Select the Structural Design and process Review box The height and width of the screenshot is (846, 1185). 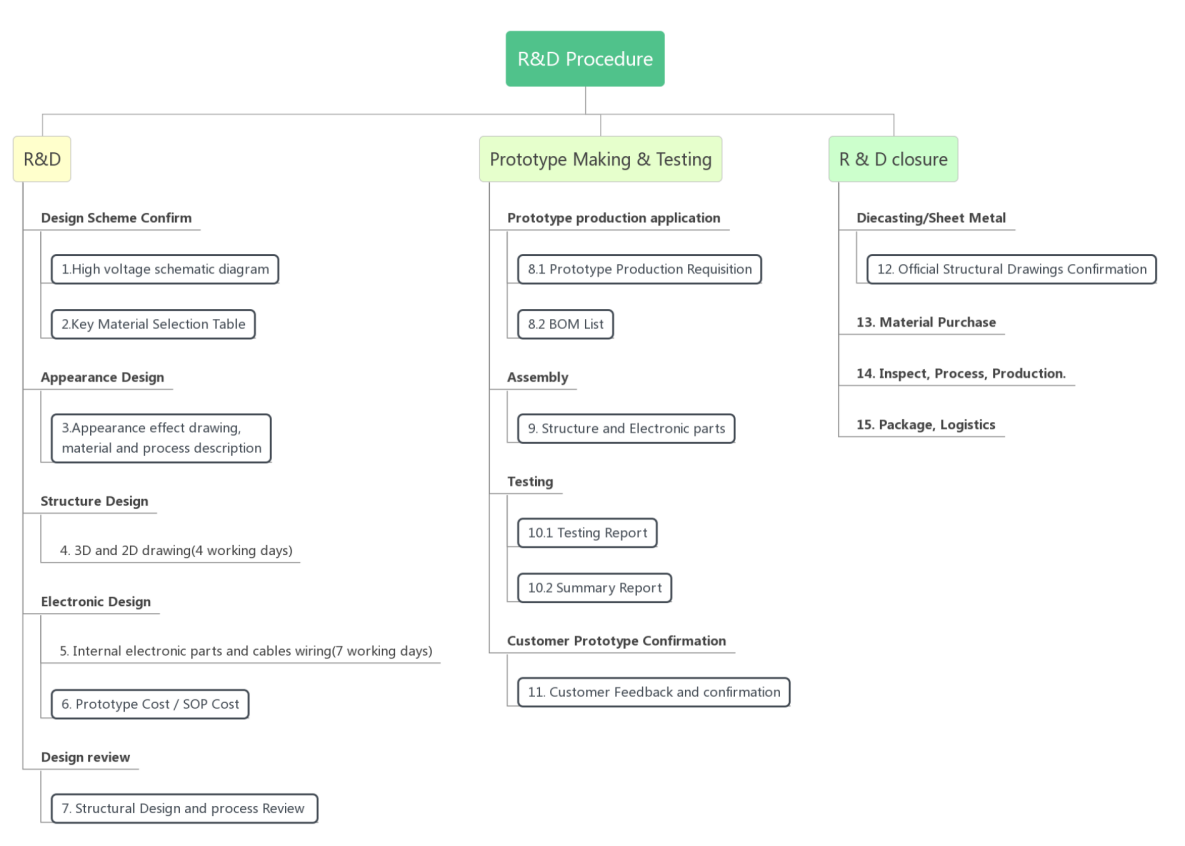click(x=184, y=808)
